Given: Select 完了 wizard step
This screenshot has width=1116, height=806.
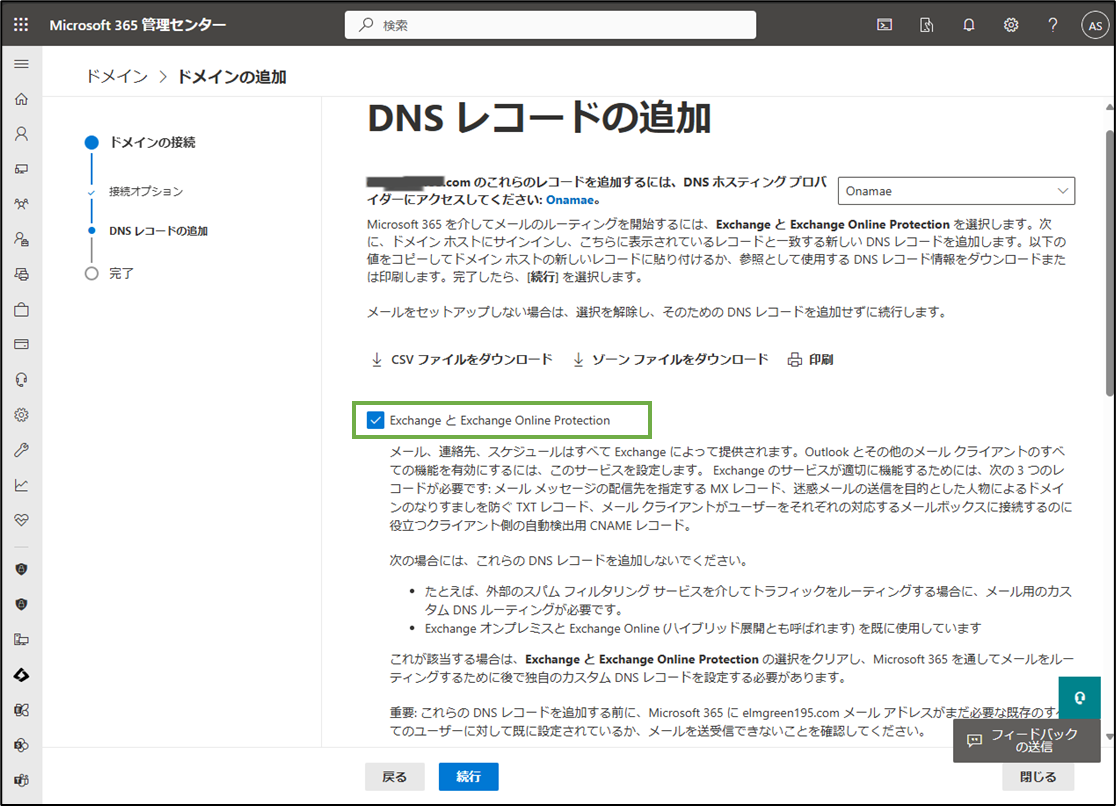Looking at the screenshot, I should 121,273.
